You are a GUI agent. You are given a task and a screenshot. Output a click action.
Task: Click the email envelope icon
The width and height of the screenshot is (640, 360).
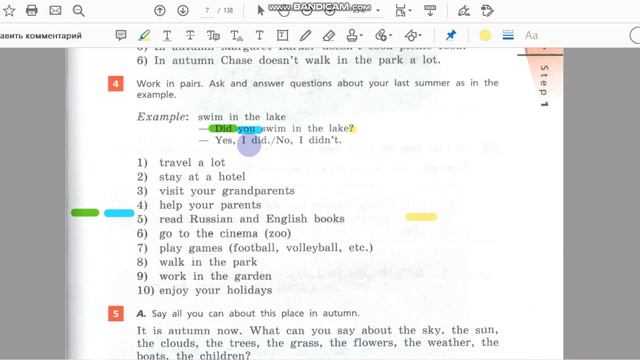(x=55, y=10)
